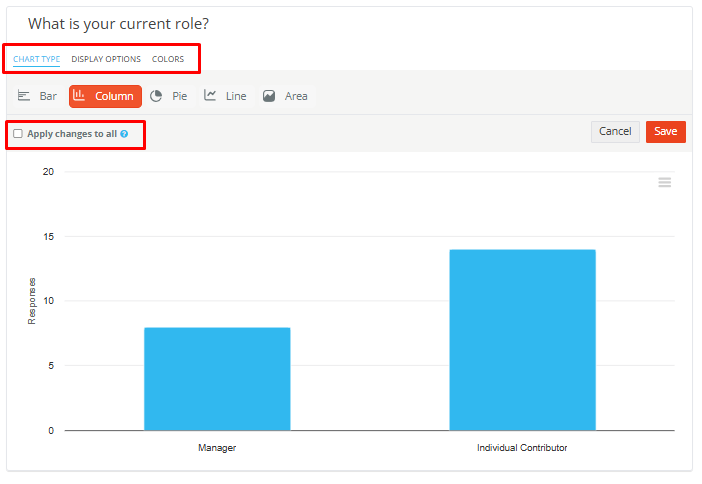Viewport: 702px width, 484px height.
Task: Click the Manager axis label
Action: click(217, 448)
